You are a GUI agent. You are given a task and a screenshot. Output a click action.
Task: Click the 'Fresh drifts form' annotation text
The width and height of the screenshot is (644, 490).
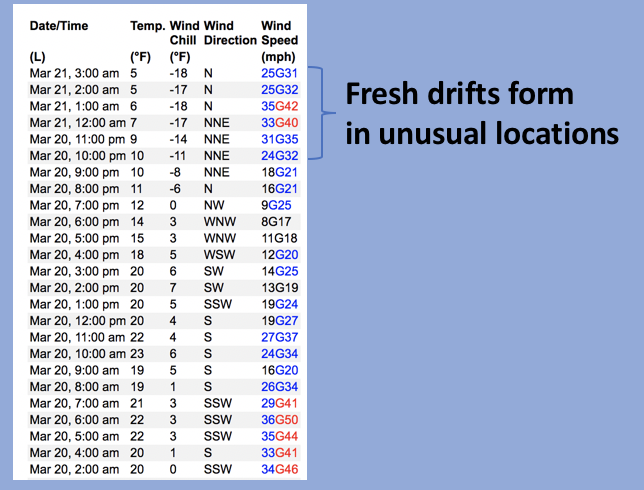[x=459, y=95]
